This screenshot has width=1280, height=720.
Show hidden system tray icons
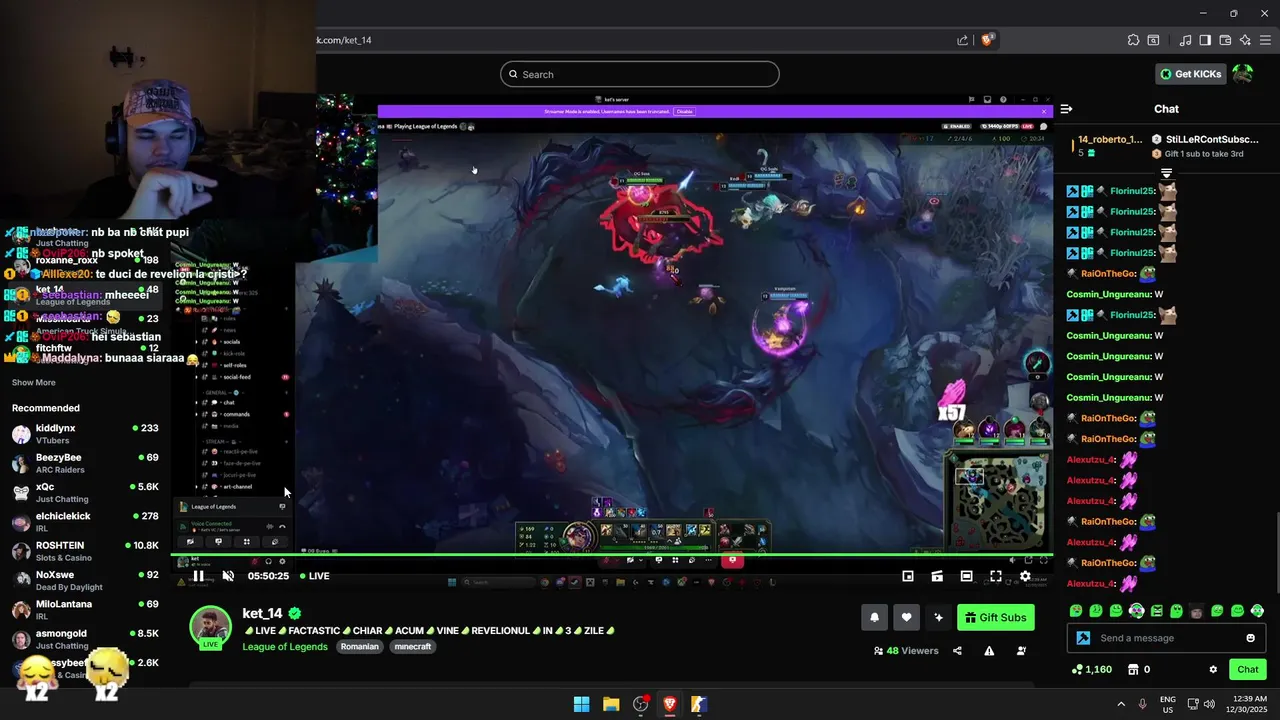(x=1121, y=704)
